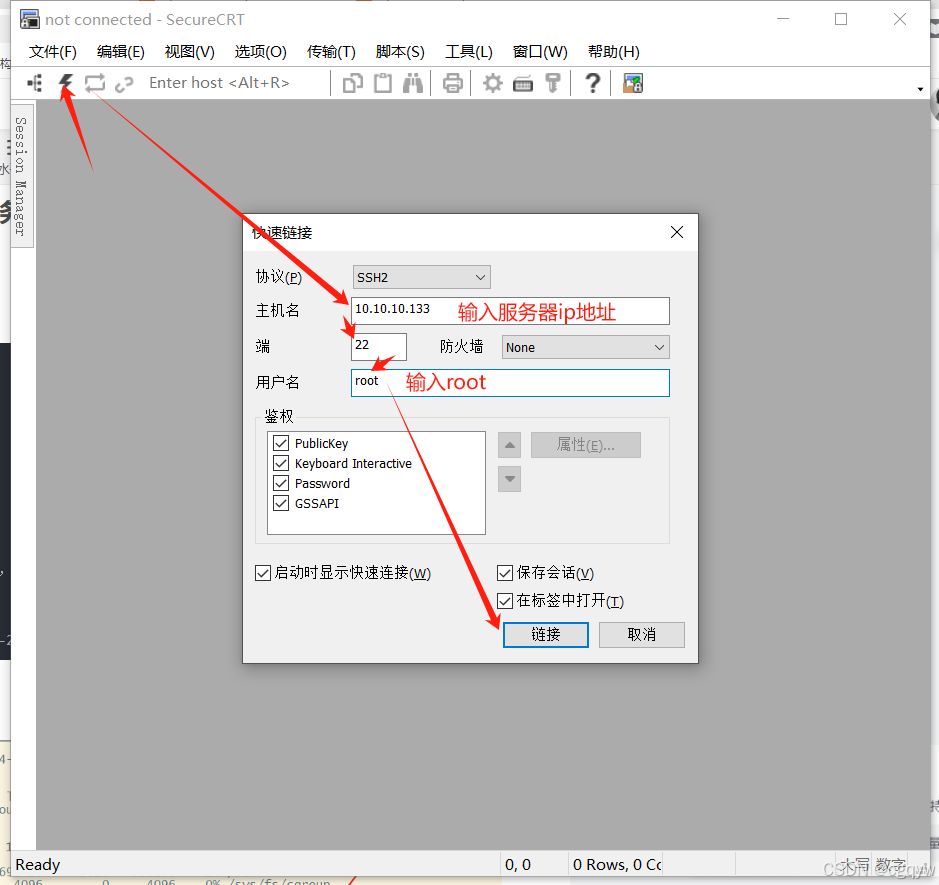Viewport: 939px width, 885px height.
Task: Minimize the SecureCRT window
Action: pyautogui.click(x=783, y=19)
